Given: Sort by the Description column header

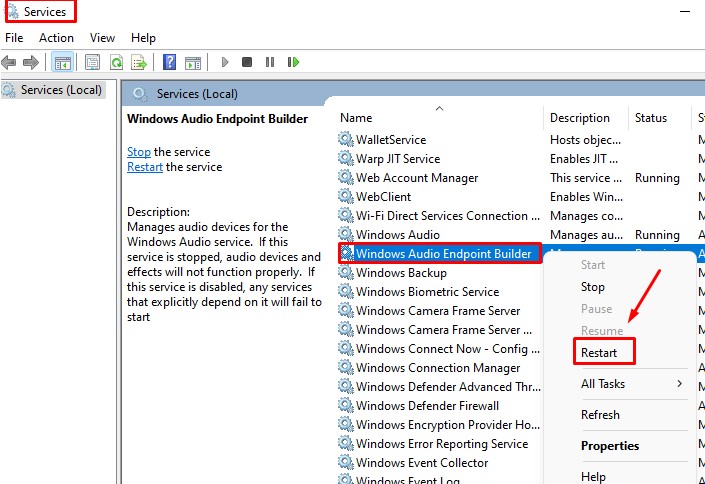Looking at the screenshot, I should pos(580,118).
